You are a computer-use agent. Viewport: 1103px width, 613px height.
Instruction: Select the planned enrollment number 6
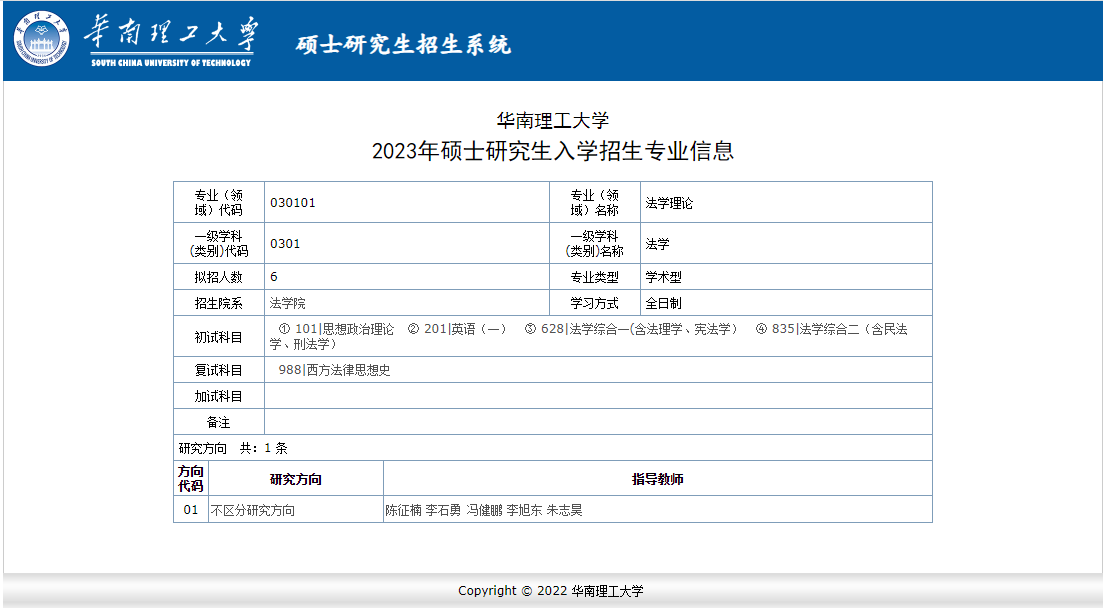274,277
